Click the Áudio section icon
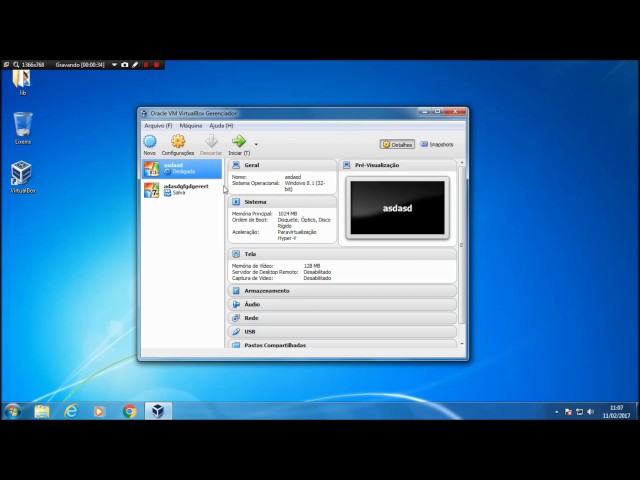 pyautogui.click(x=236, y=304)
